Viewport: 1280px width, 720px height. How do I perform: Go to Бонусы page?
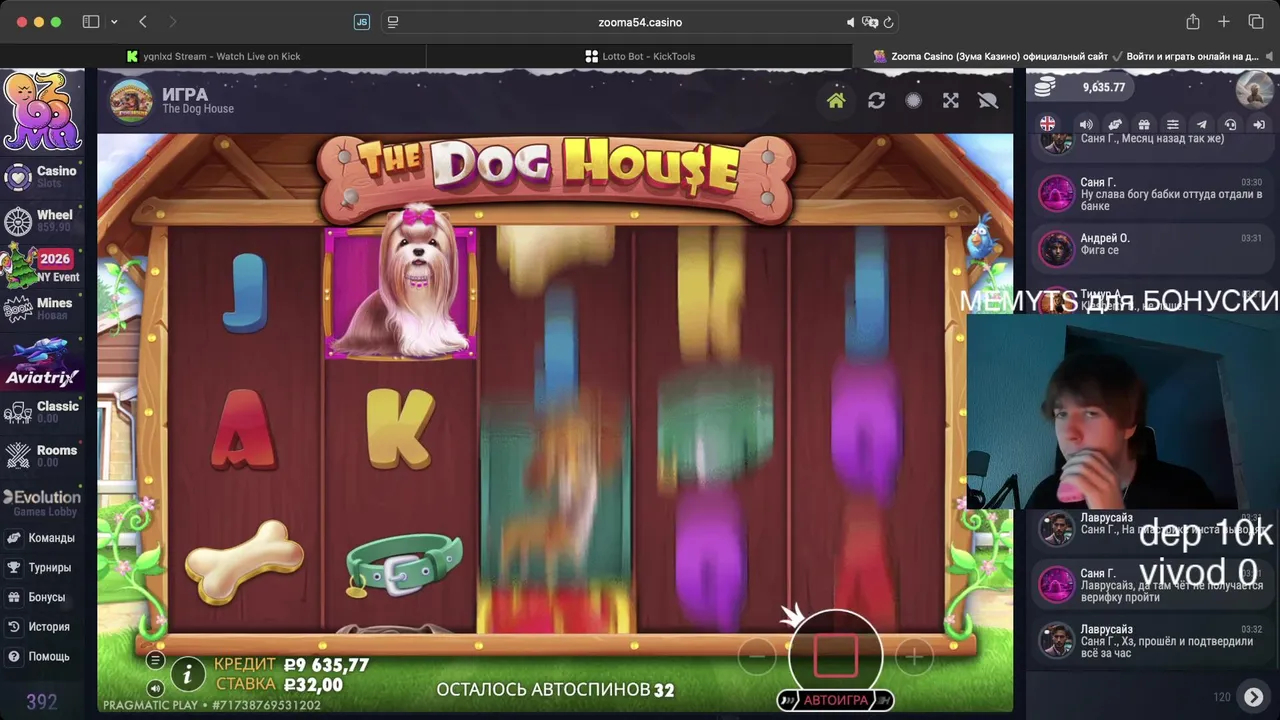point(40,597)
